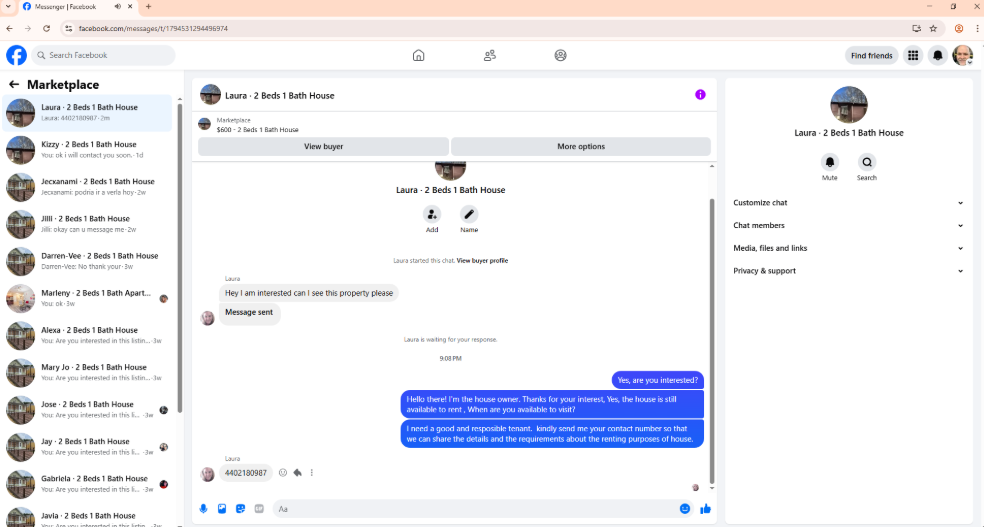
Task: Open Alexa 2 Beds 1 Bath House chat
Action: point(87,335)
